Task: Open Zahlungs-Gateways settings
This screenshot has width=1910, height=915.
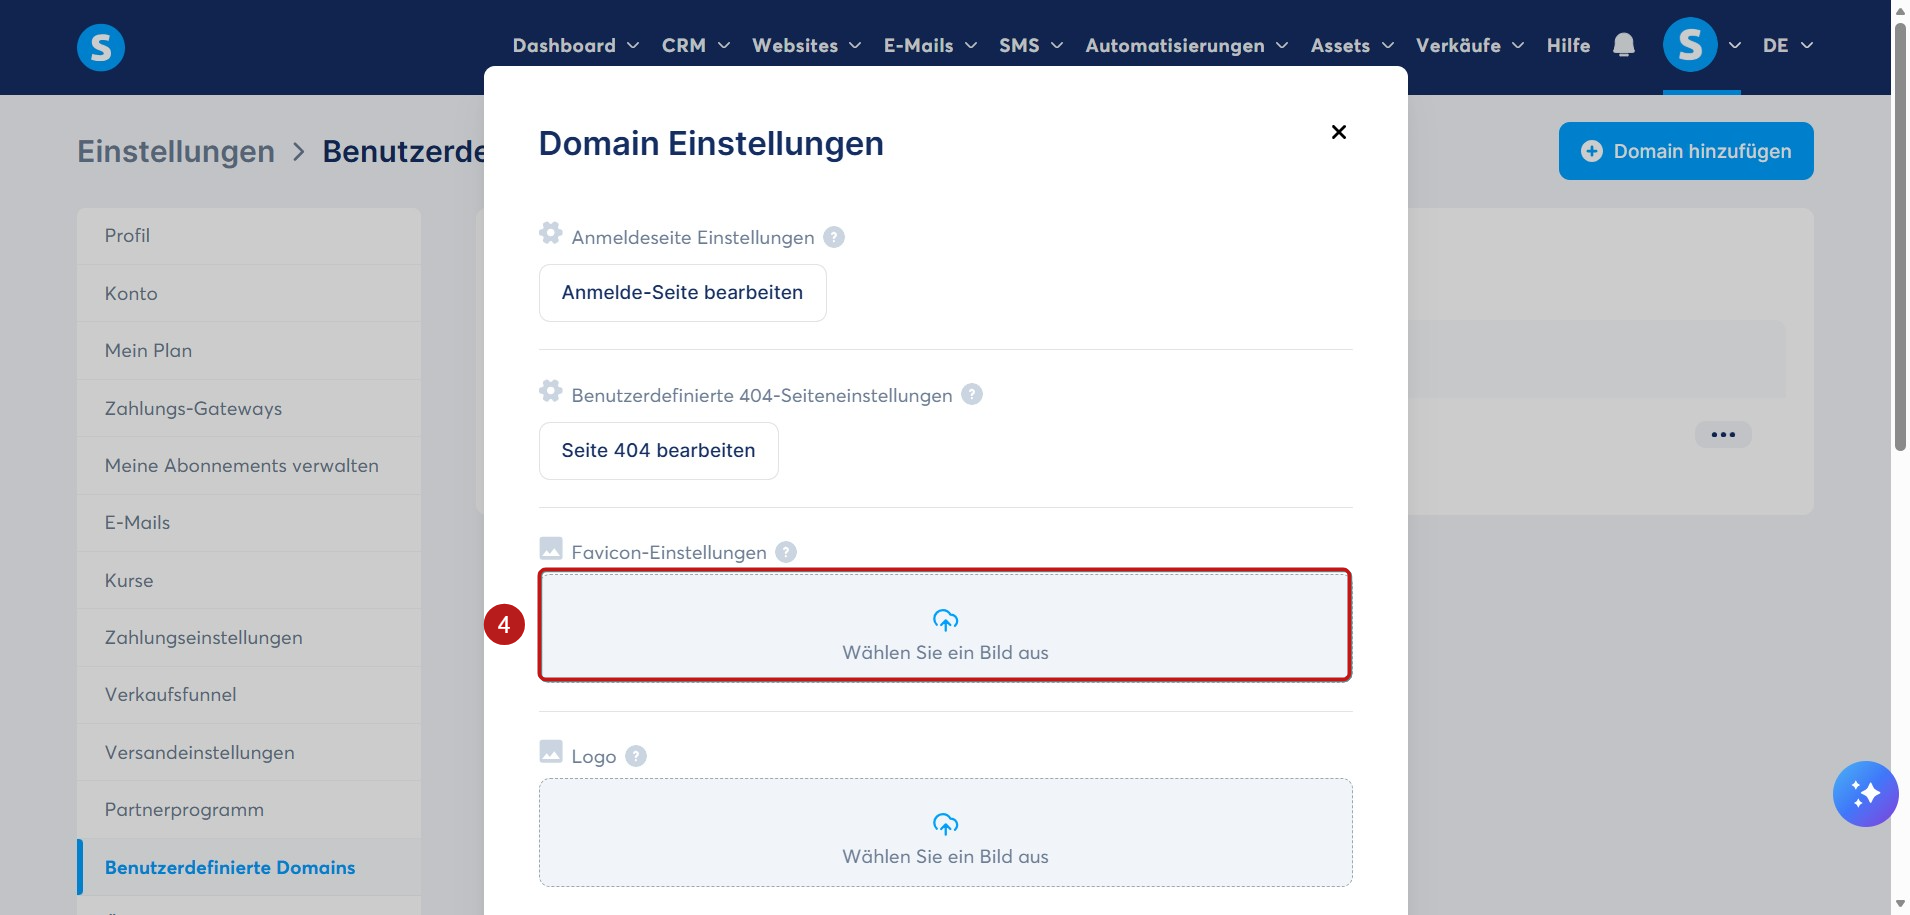Action: point(249,408)
